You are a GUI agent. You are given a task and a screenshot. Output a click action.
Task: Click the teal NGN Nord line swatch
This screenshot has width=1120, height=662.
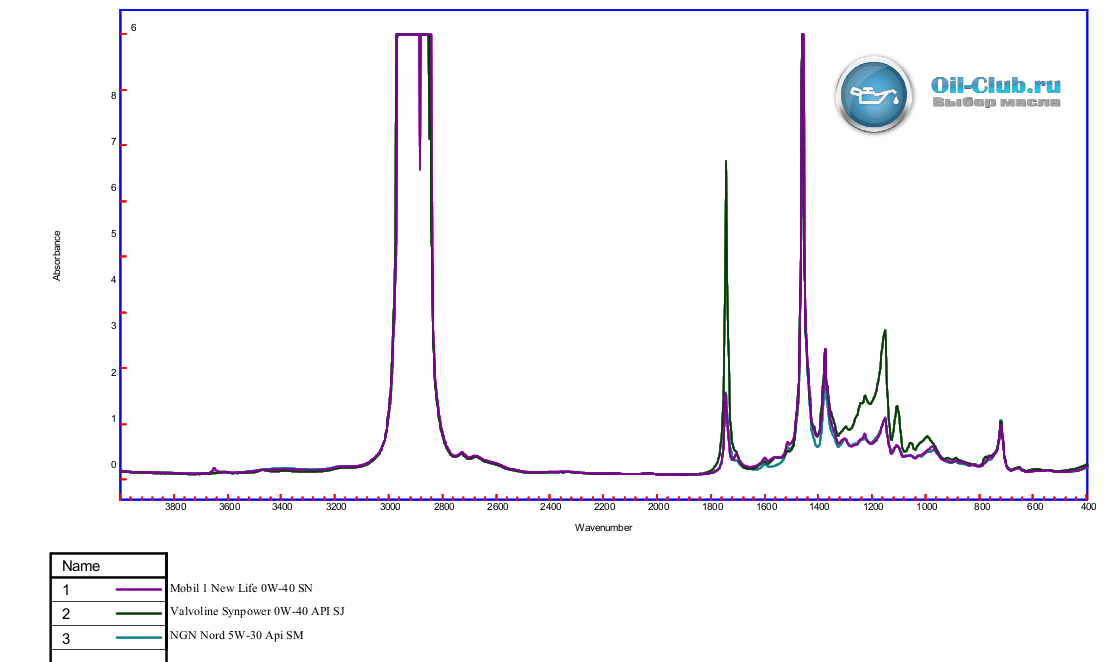pyautogui.click(x=139, y=637)
